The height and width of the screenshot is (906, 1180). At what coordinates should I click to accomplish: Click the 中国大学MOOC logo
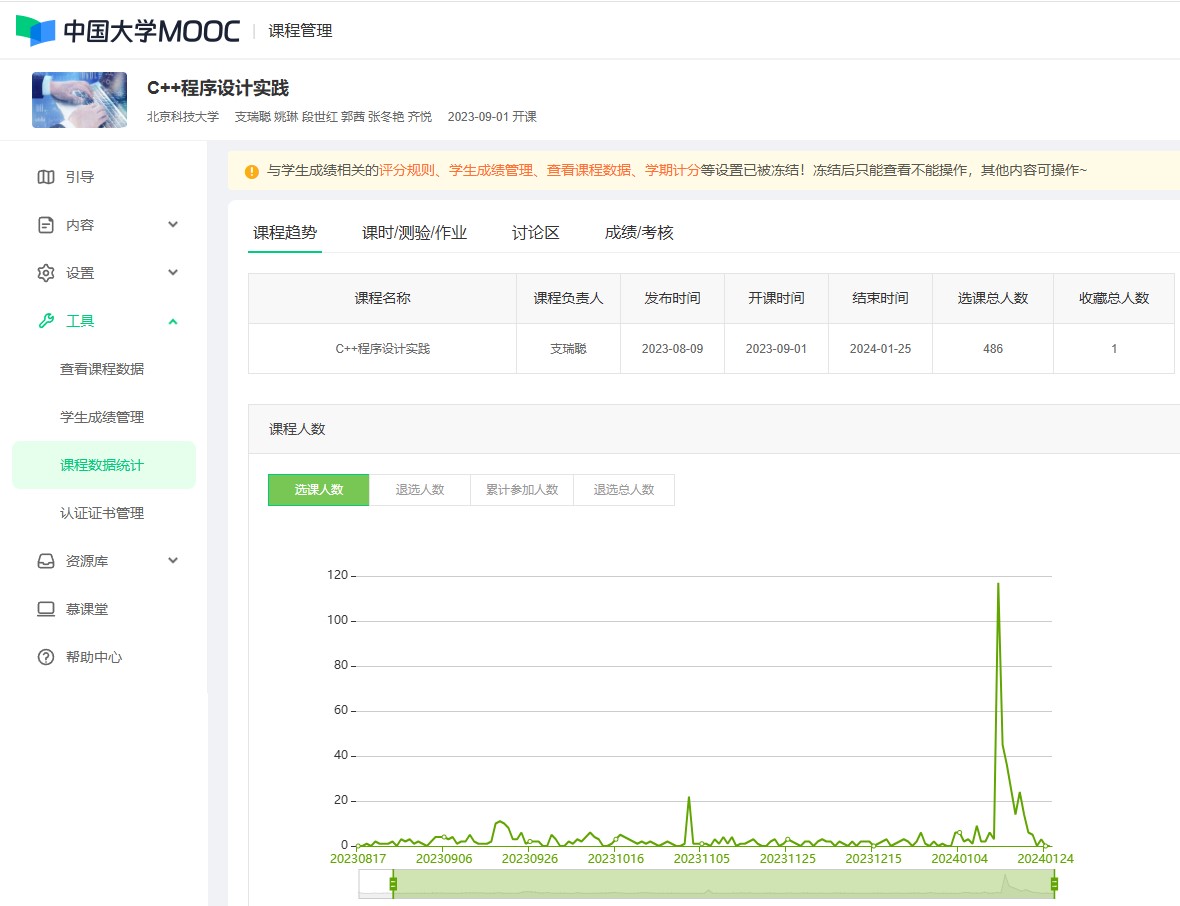[x=128, y=31]
